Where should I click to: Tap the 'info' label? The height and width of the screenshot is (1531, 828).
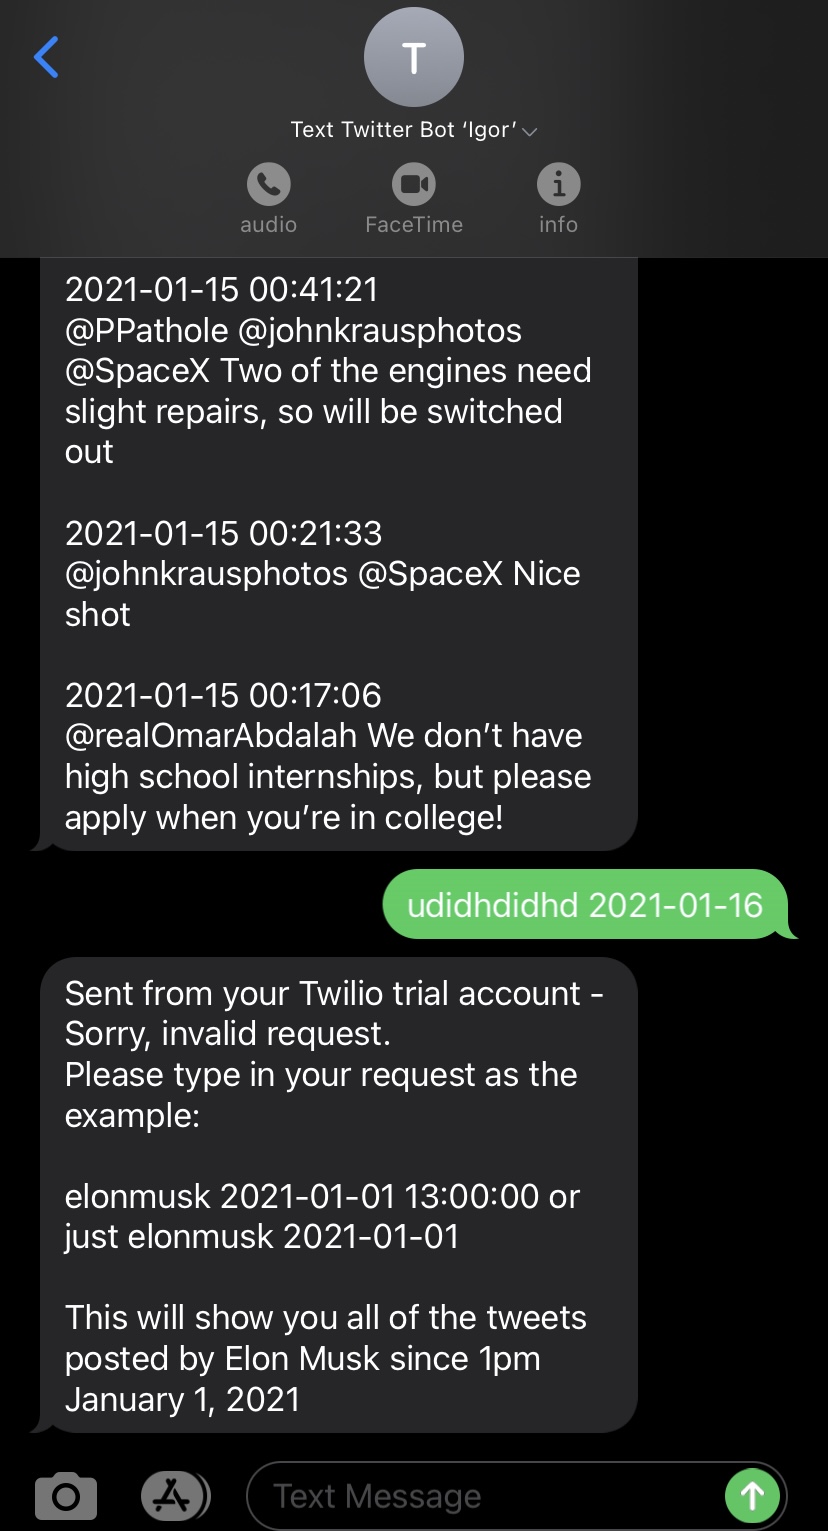click(x=558, y=225)
